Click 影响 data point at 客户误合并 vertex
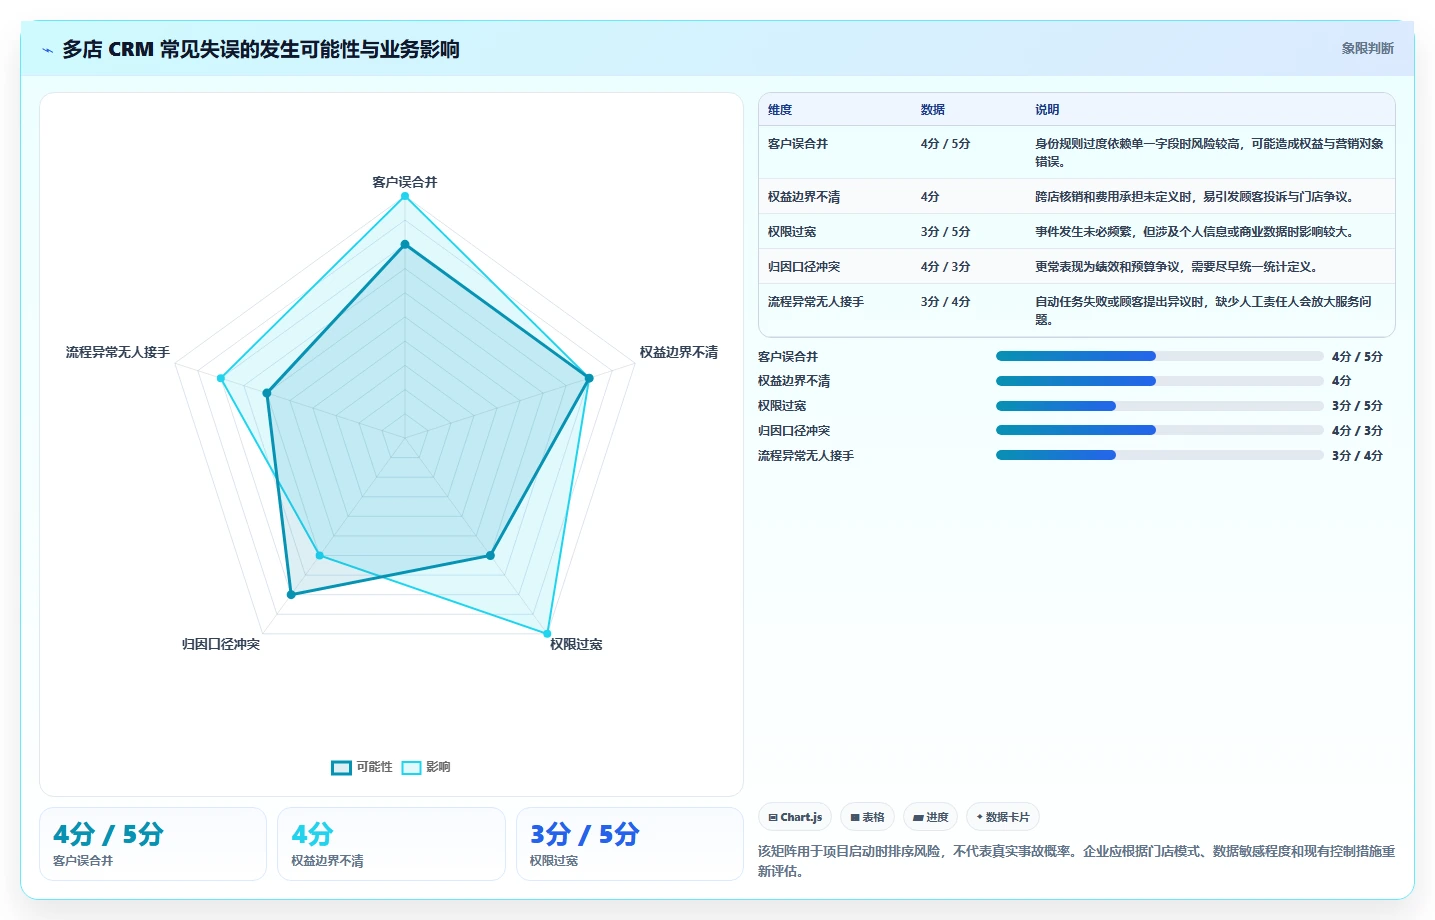The height and width of the screenshot is (920, 1435). [405, 197]
